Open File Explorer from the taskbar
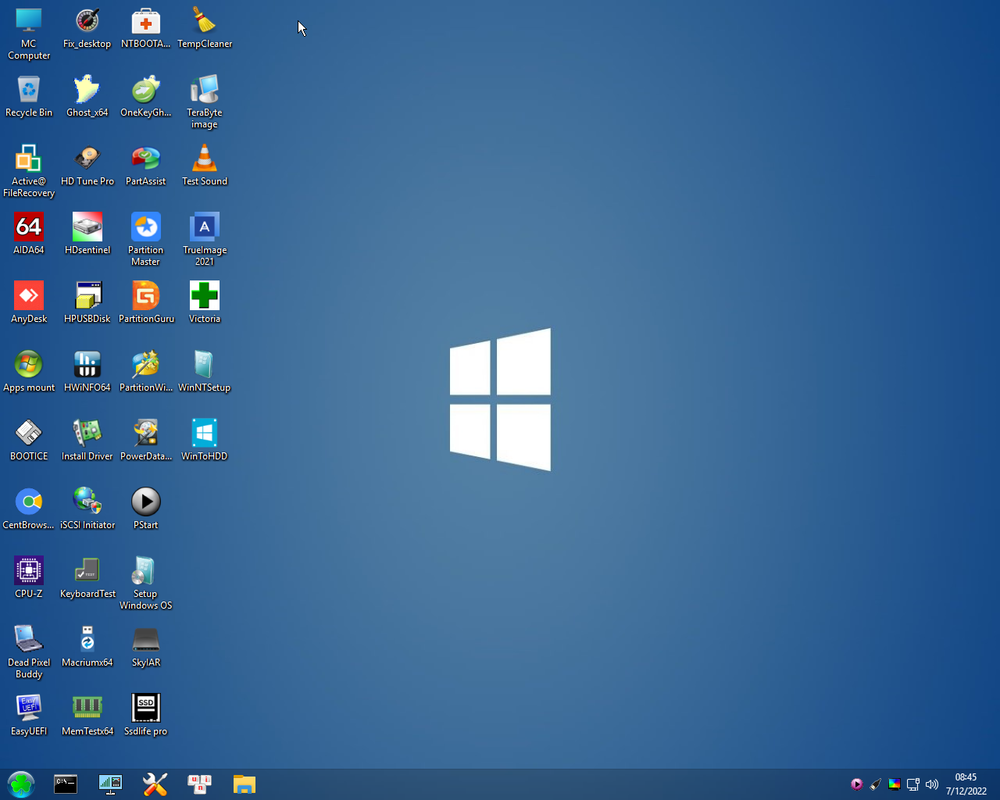The height and width of the screenshot is (800, 1000). pyautogui.click(x=244, y=784)
